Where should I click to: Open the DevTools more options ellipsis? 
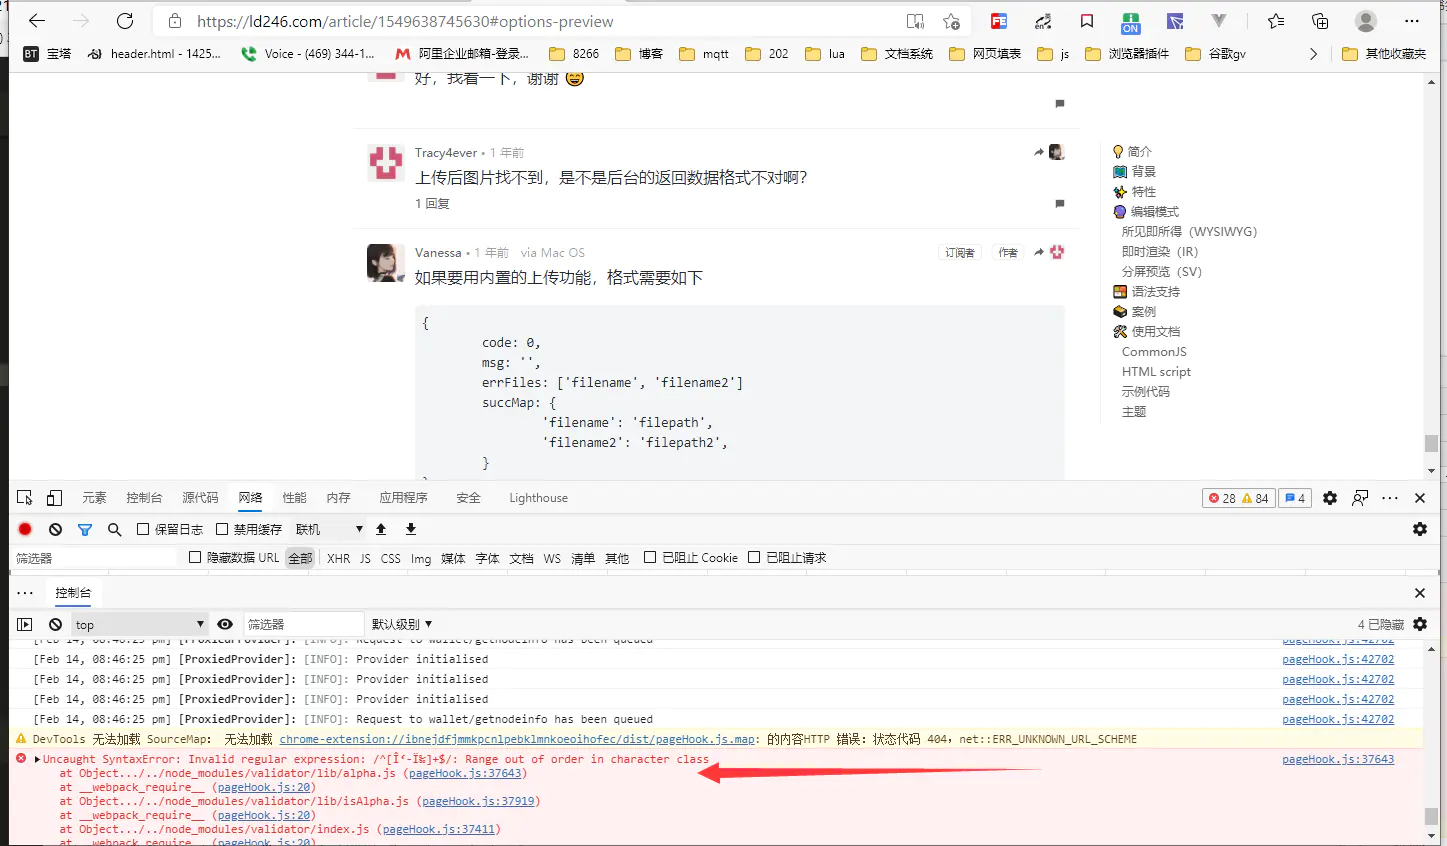point(1390,497)
